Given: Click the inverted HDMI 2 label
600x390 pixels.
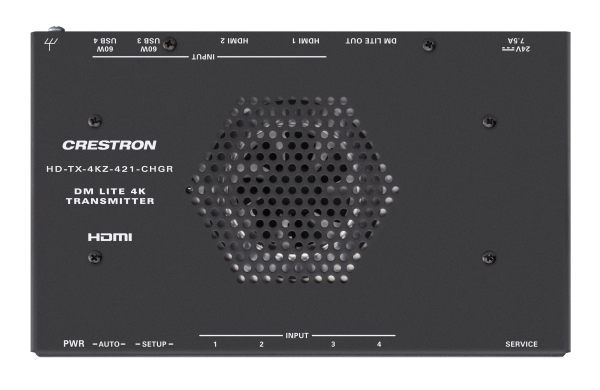Looking at the screenshot, I should 234,41.
